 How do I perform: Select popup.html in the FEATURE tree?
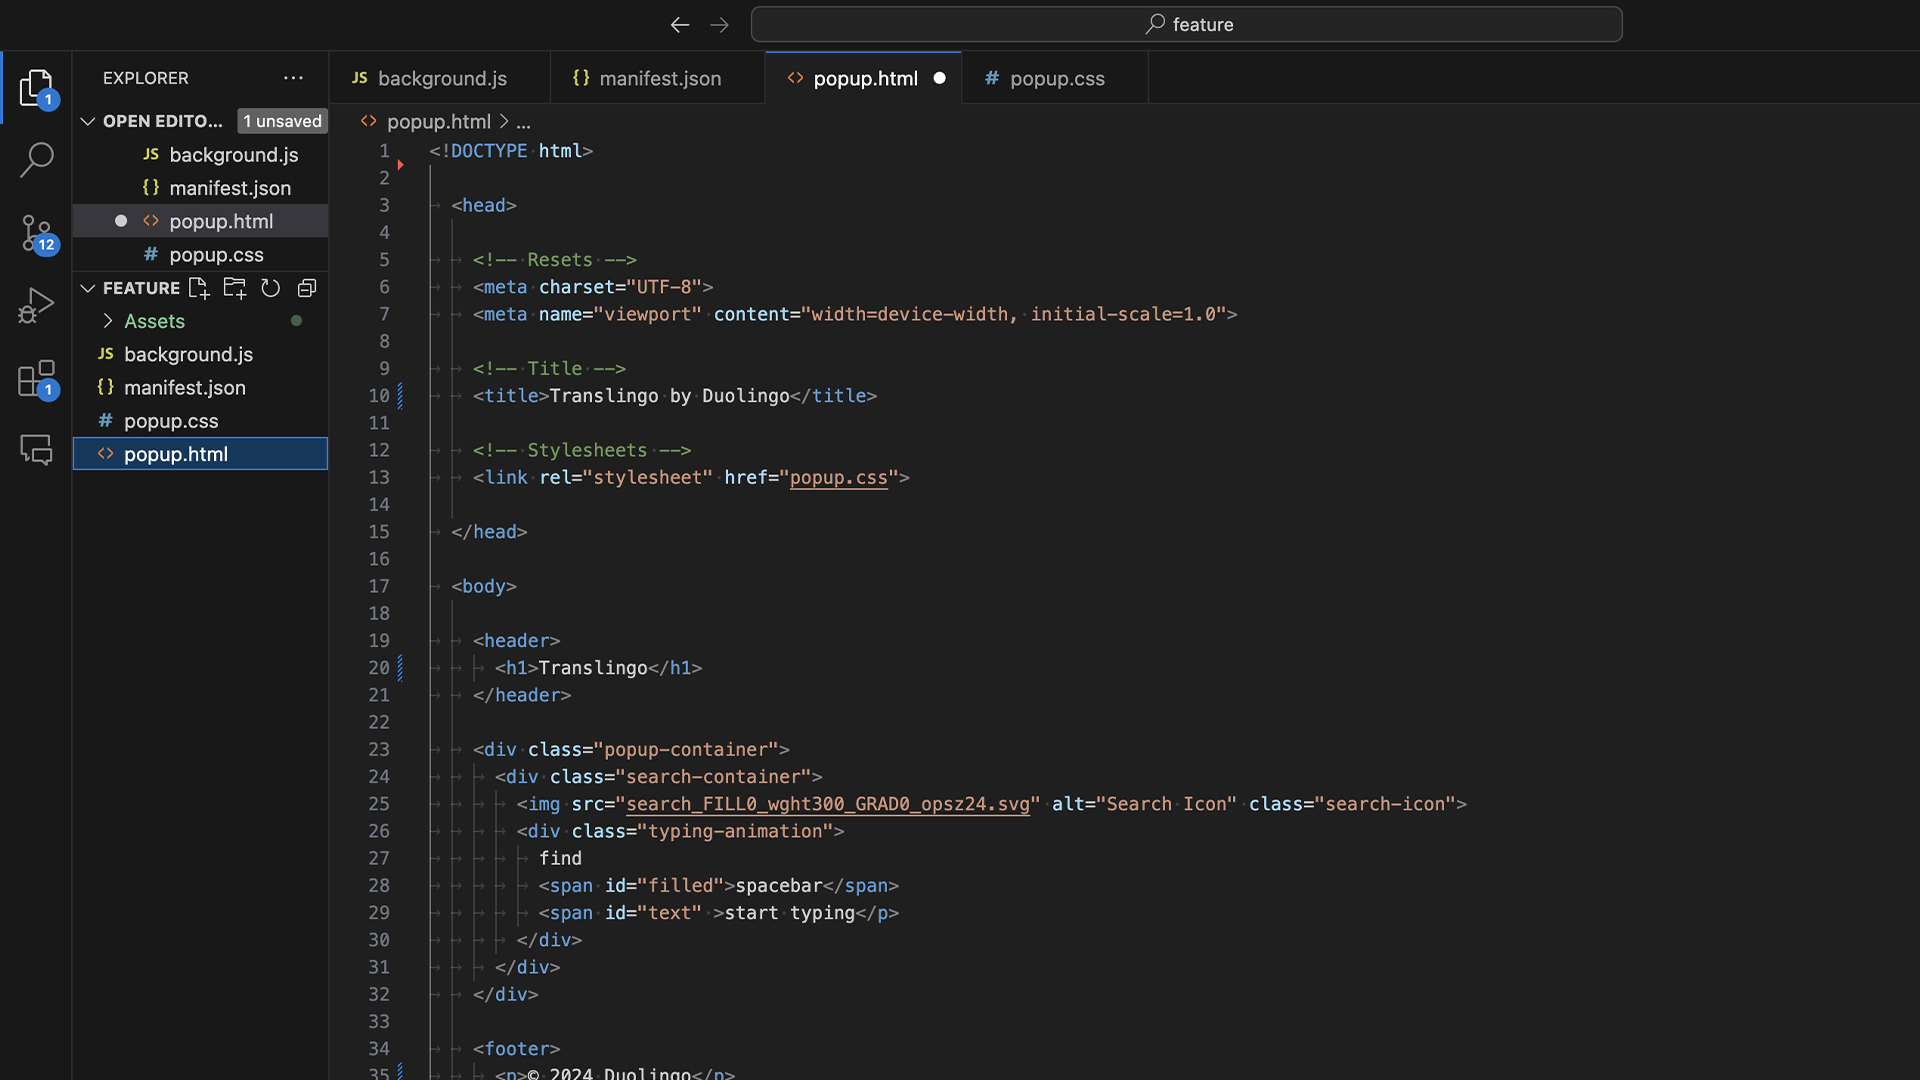[200, 454]
